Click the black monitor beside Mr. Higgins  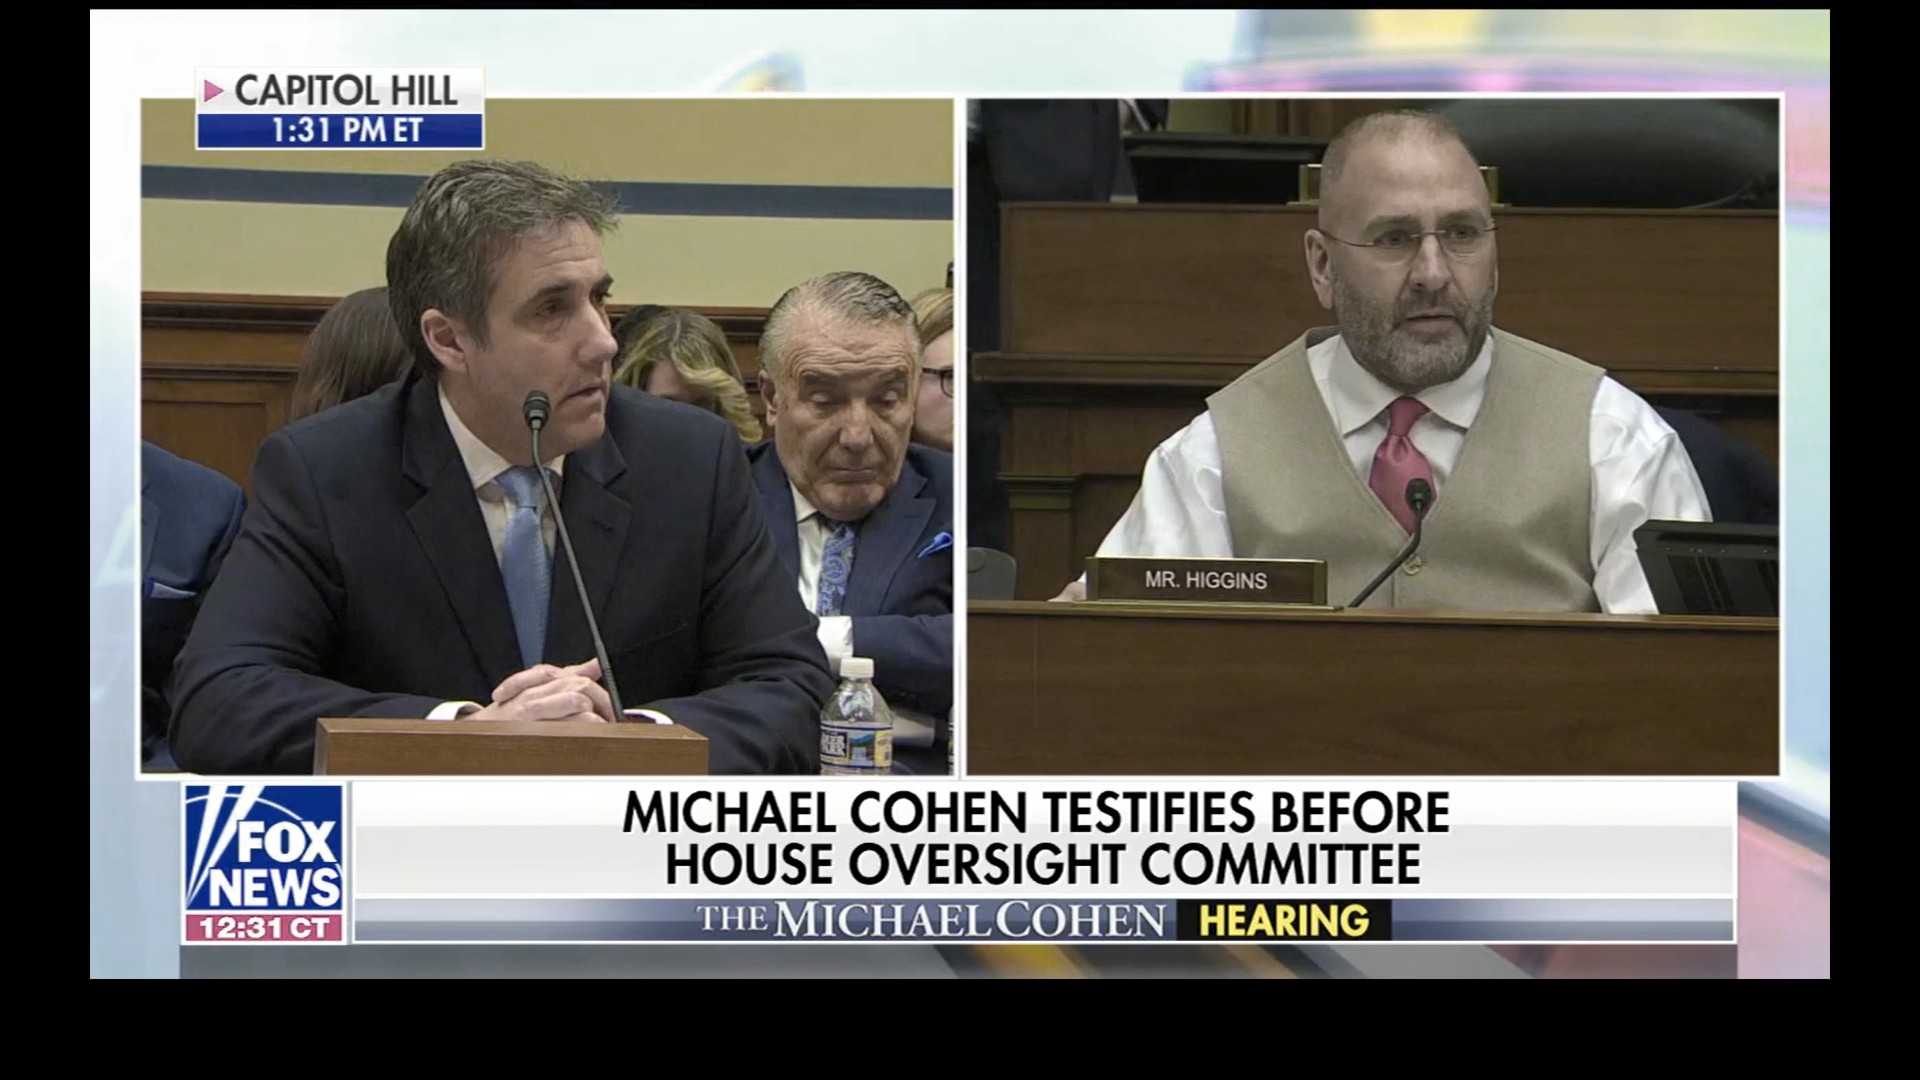click(x=1705, y=567)
